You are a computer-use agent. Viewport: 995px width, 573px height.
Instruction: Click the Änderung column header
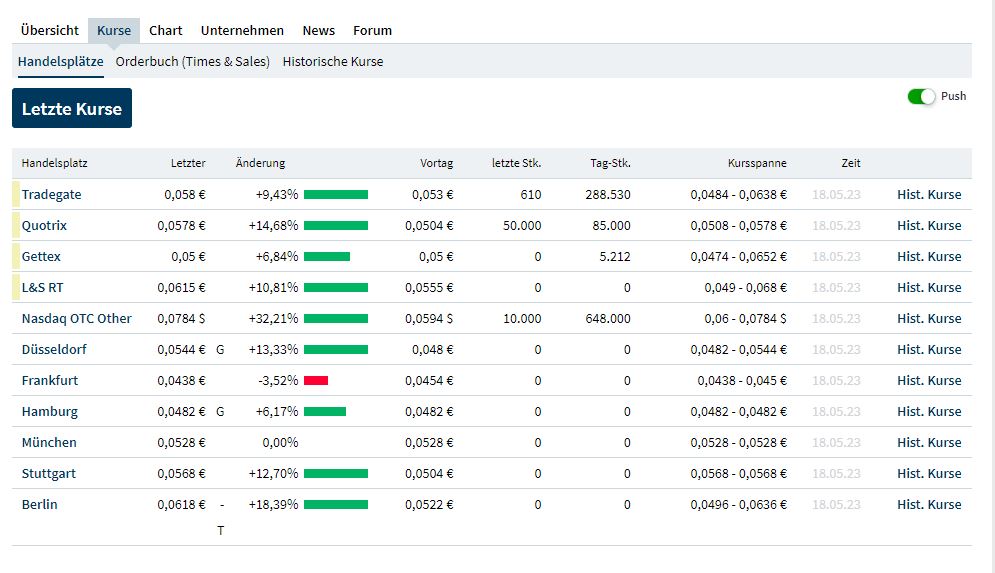[x=260, y=163]
